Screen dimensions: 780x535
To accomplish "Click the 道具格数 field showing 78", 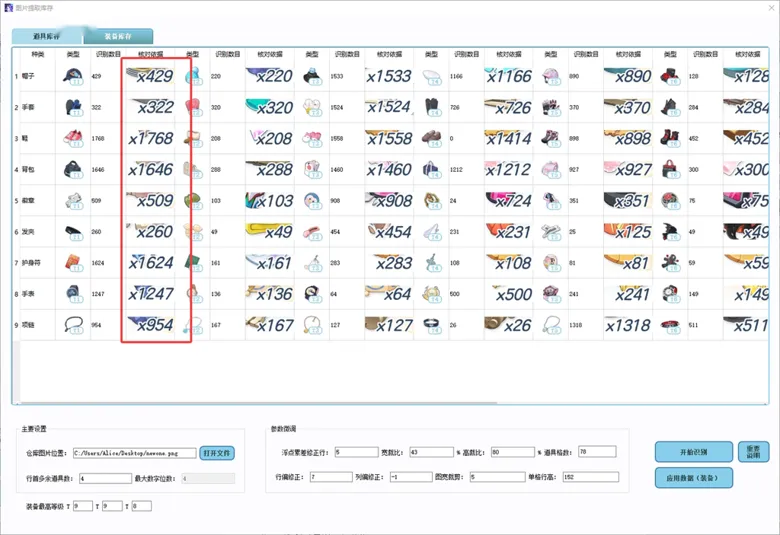I will (x=597, y=451).
